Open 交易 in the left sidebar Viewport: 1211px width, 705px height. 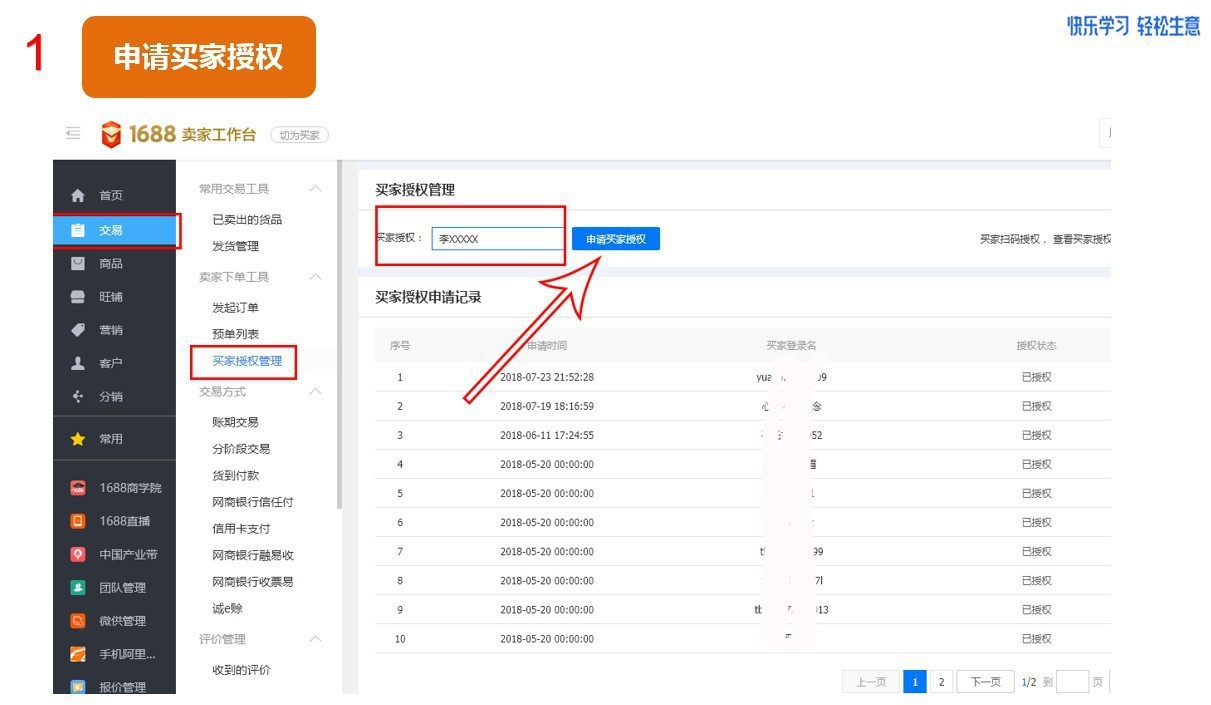pos(110,230)
